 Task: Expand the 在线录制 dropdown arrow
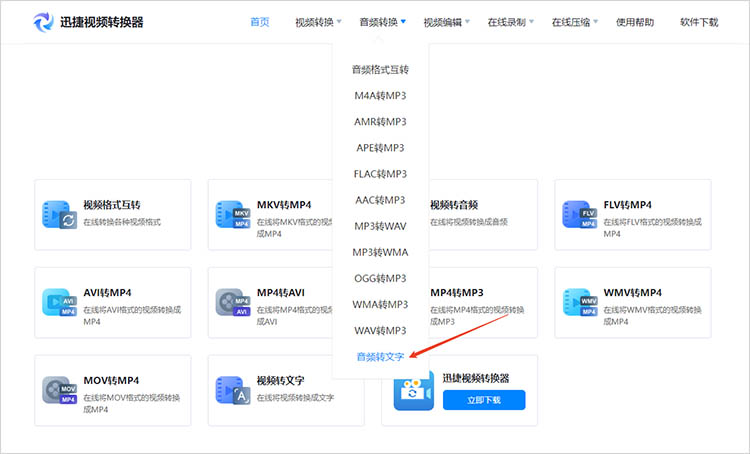pos(531,22)
